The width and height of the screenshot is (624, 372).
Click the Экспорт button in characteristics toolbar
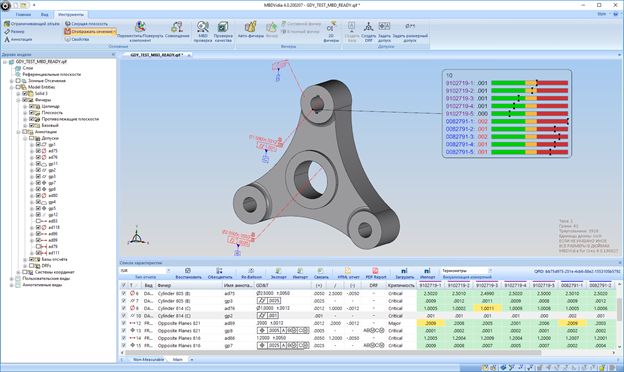[279, 273]
